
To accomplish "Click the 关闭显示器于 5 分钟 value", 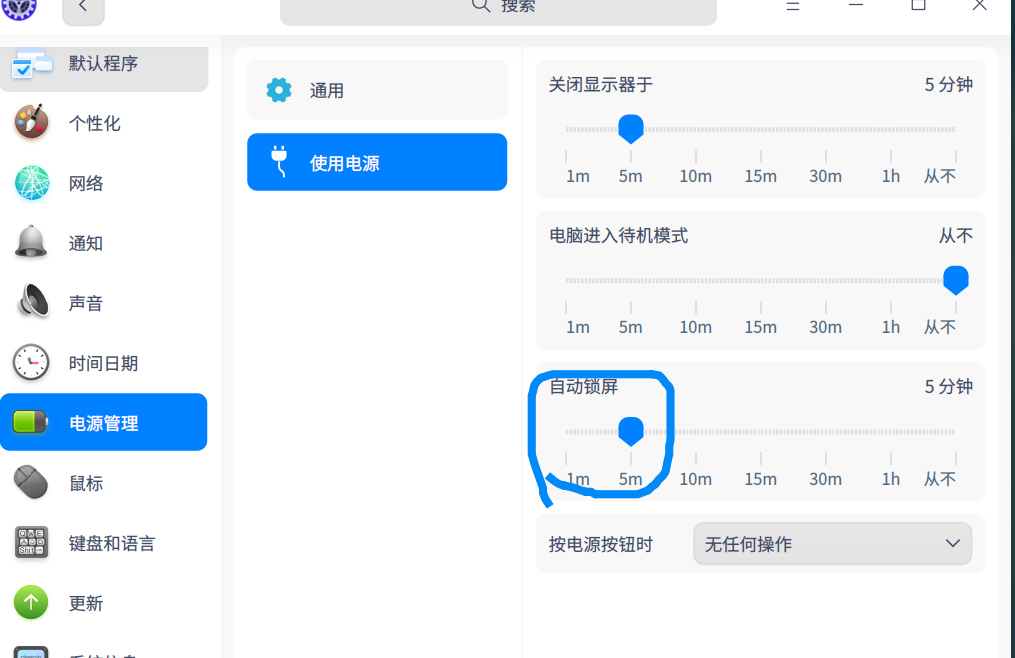I will click(x=948, y=84).
